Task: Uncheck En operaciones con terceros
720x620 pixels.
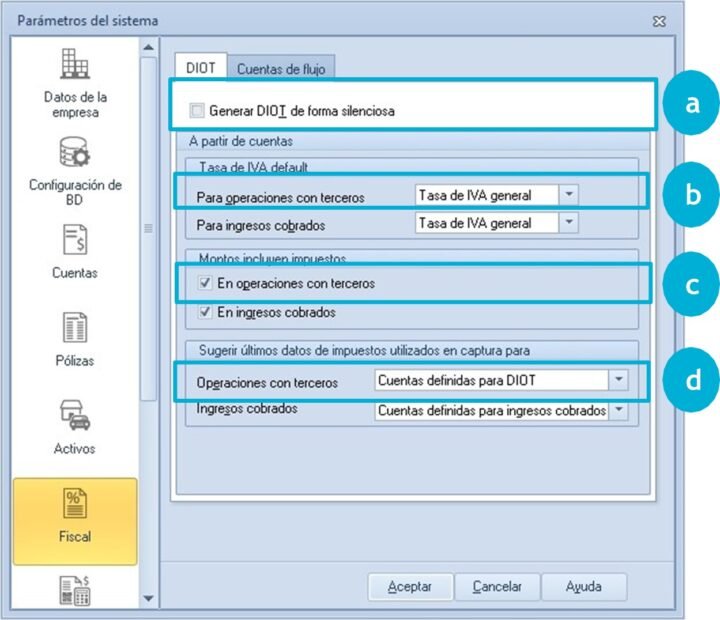Action: coord(205,284)
